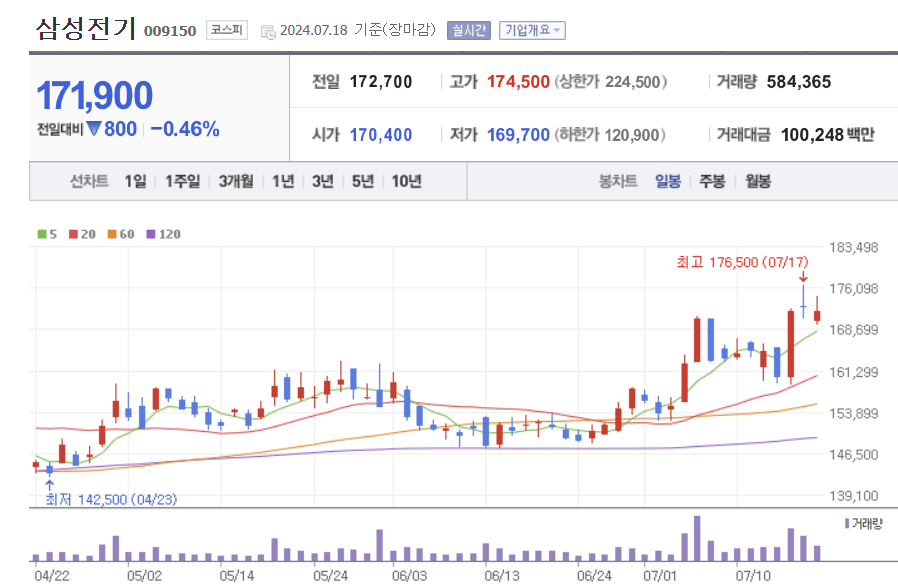This screenshot has width=898, height=588.
Task: Click the clock icon beside the 2024.07.18 date
Action: point(266,30)
